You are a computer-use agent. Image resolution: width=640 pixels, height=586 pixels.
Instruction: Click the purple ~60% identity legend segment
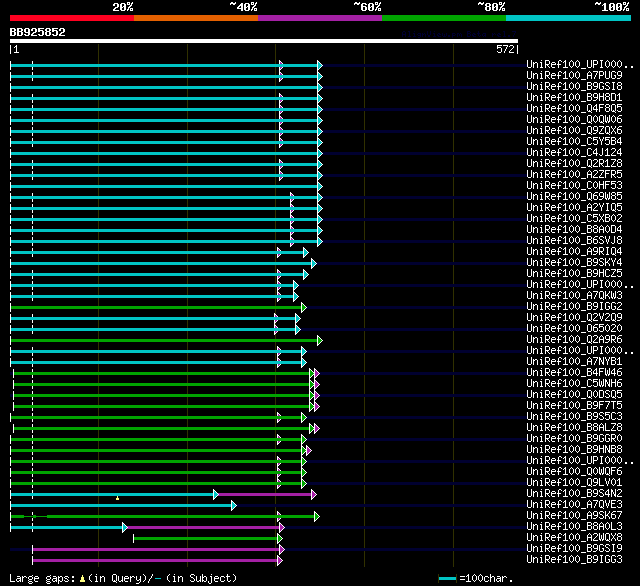pyautogui.click(x=320, y=18)
